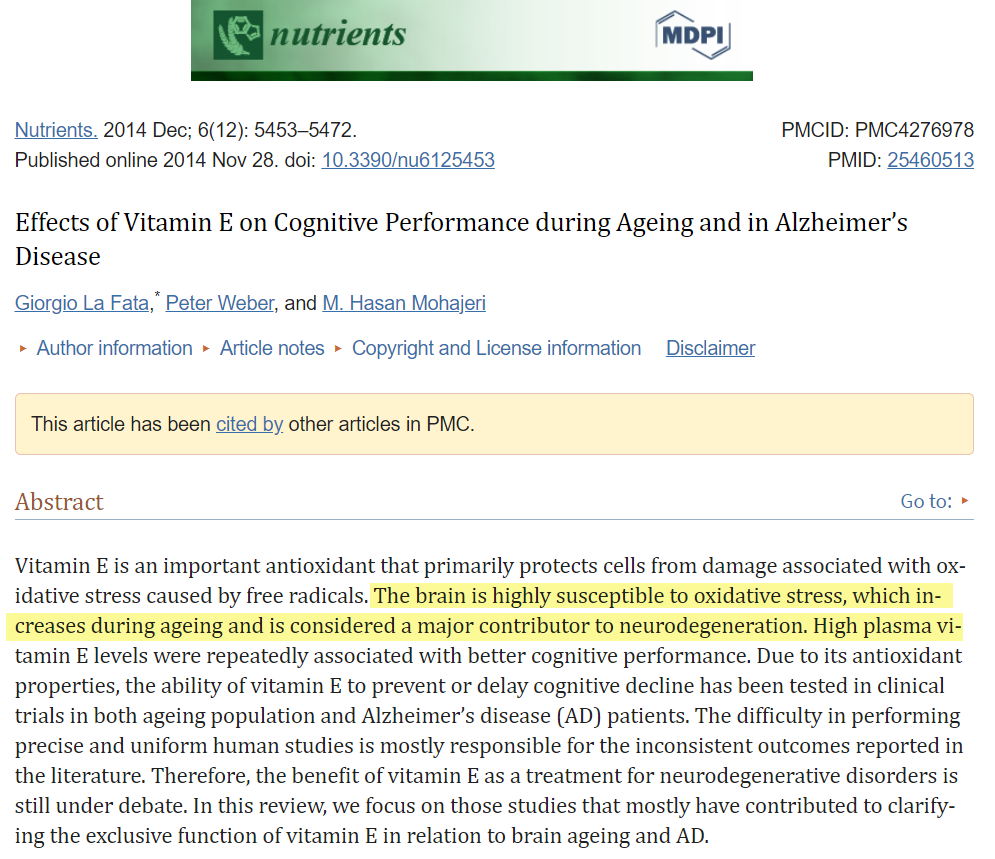Click the yellow highlighted abstract sentence
The height and width of the screenshot is (859, 995).
point(484,611)
